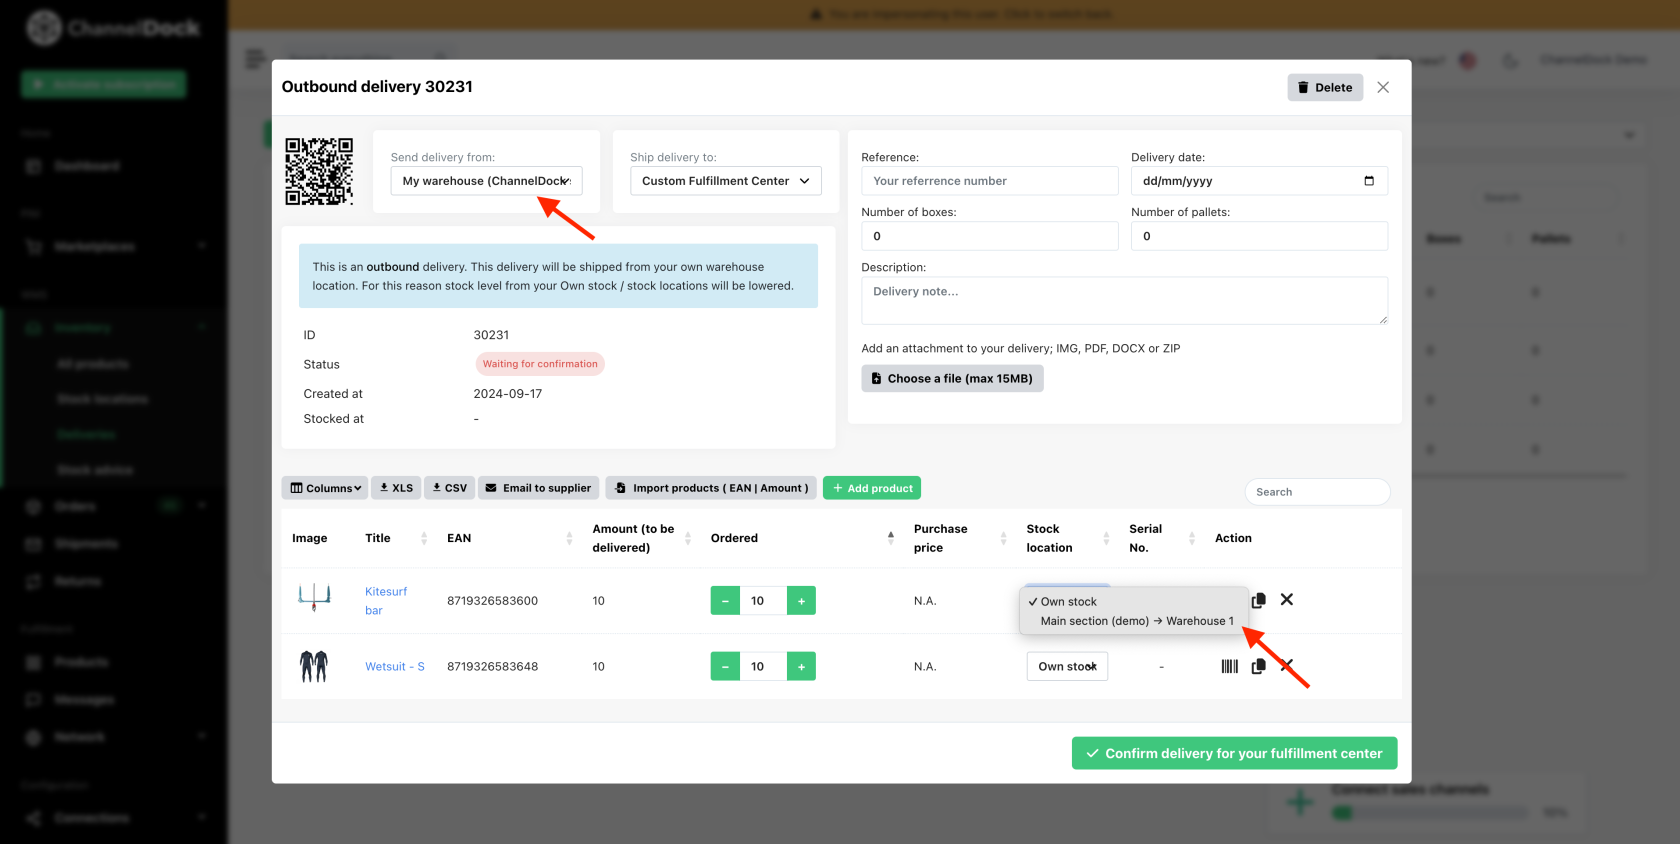Screen dimensions: 1680x844
Task: Focus the Reference input field
Action: click(990, 181)
